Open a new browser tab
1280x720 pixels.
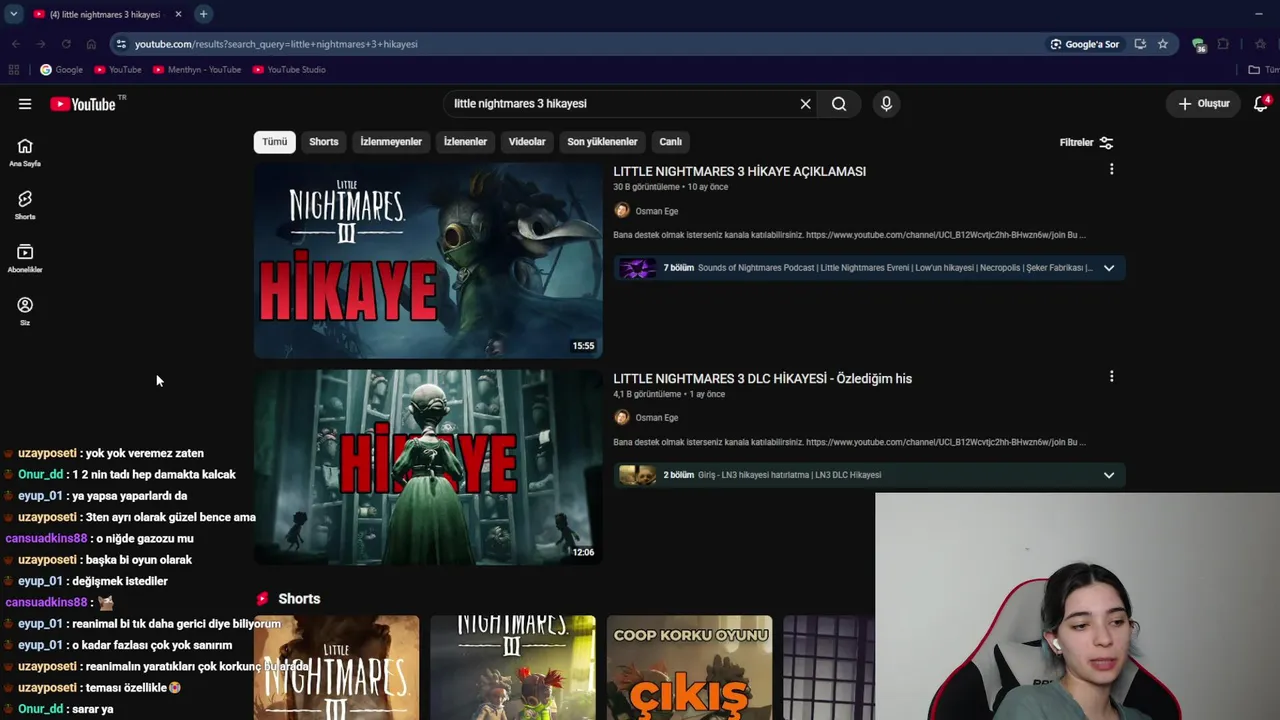click(x=203, y=14)
